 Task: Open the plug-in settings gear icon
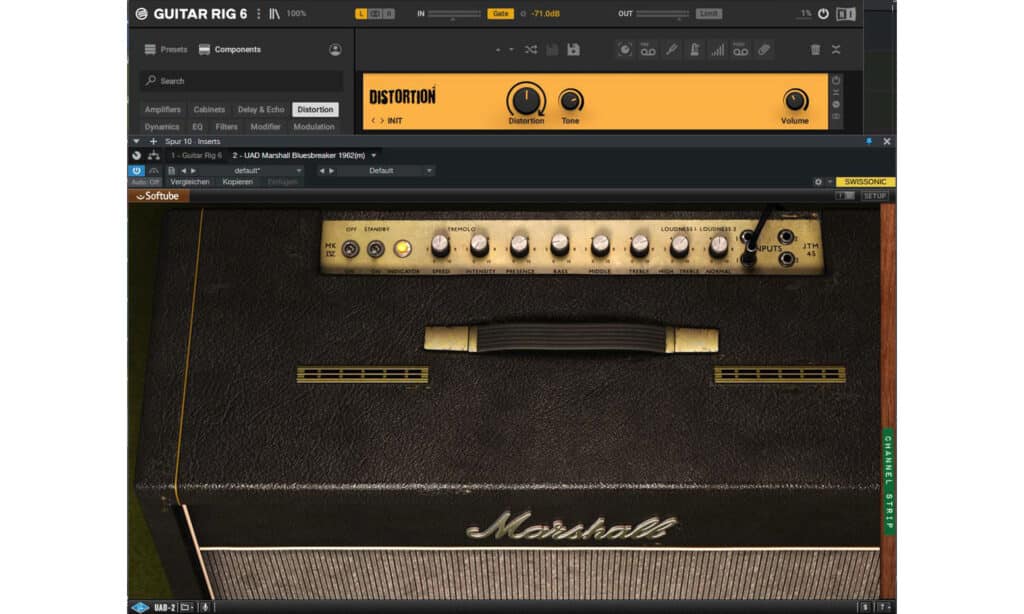(x=818, y=182)
